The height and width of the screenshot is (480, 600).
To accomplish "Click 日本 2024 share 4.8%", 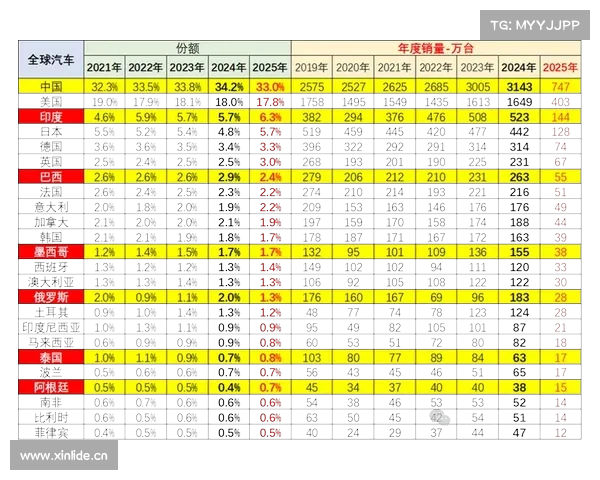I will point(229,132).
